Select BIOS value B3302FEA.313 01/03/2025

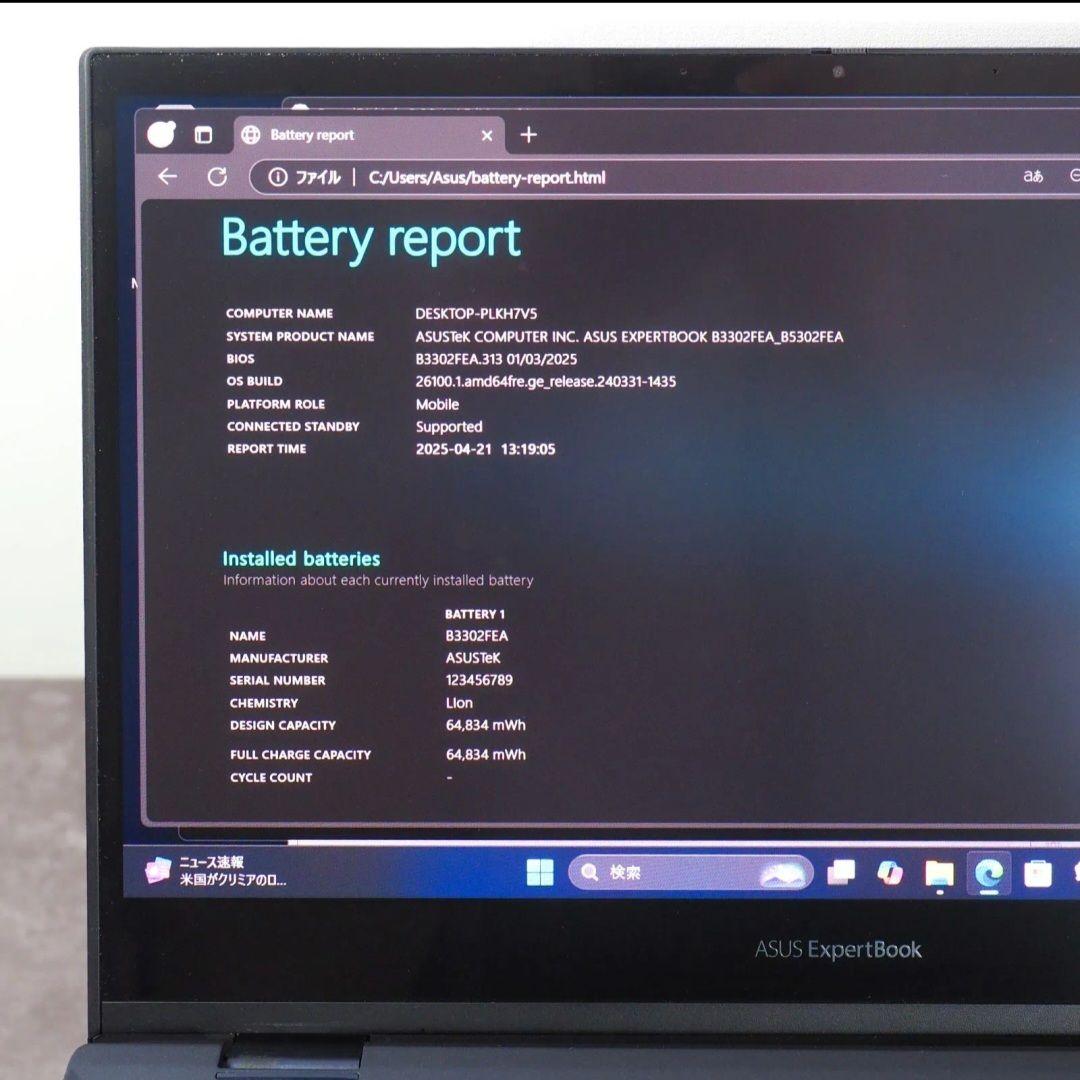click(x=496, y=359)
